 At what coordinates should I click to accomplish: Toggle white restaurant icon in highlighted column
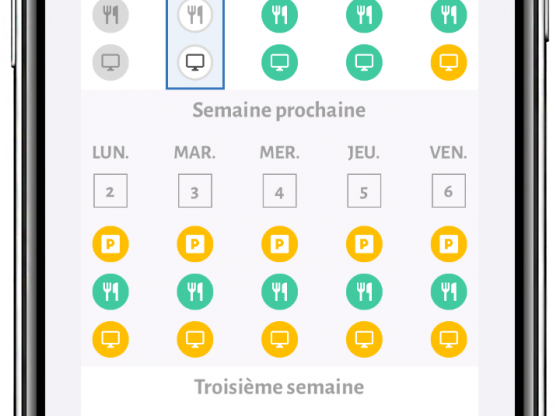195,15
